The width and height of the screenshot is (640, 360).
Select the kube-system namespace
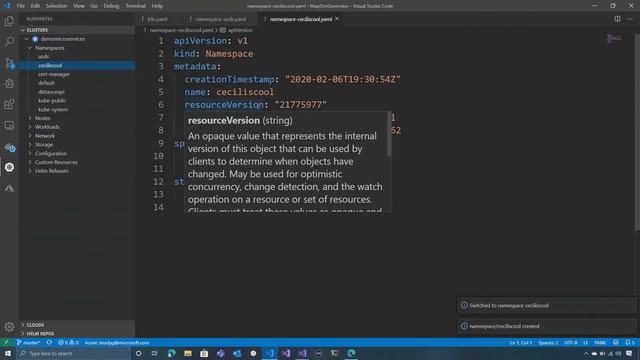click(53, 109)
